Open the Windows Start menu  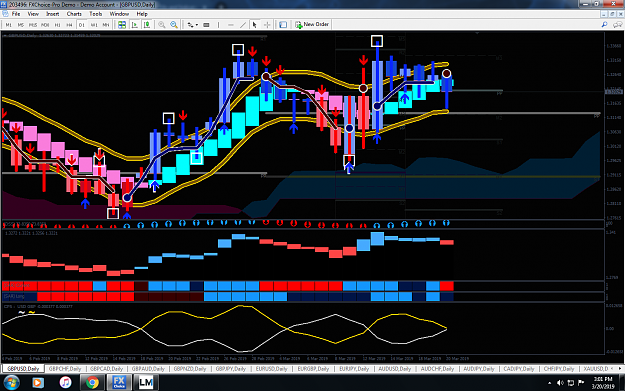point(11,383)
